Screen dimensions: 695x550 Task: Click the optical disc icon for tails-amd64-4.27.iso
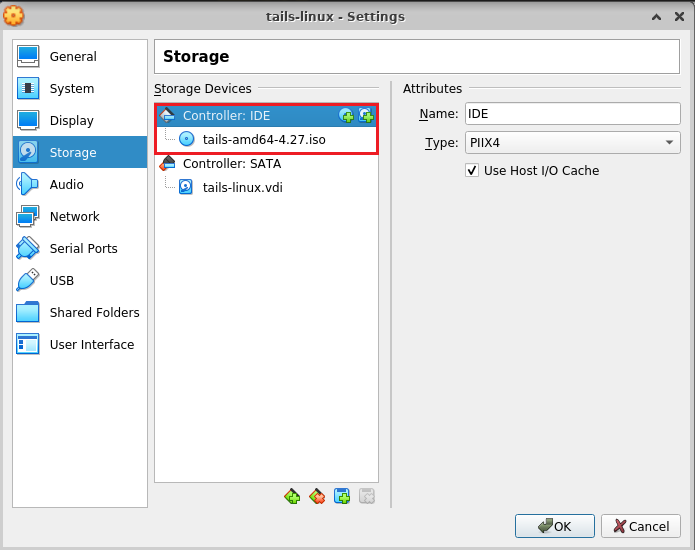[187, 139]
